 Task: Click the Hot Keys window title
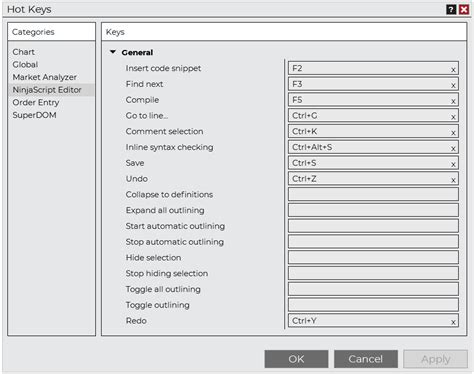point(29,9)
